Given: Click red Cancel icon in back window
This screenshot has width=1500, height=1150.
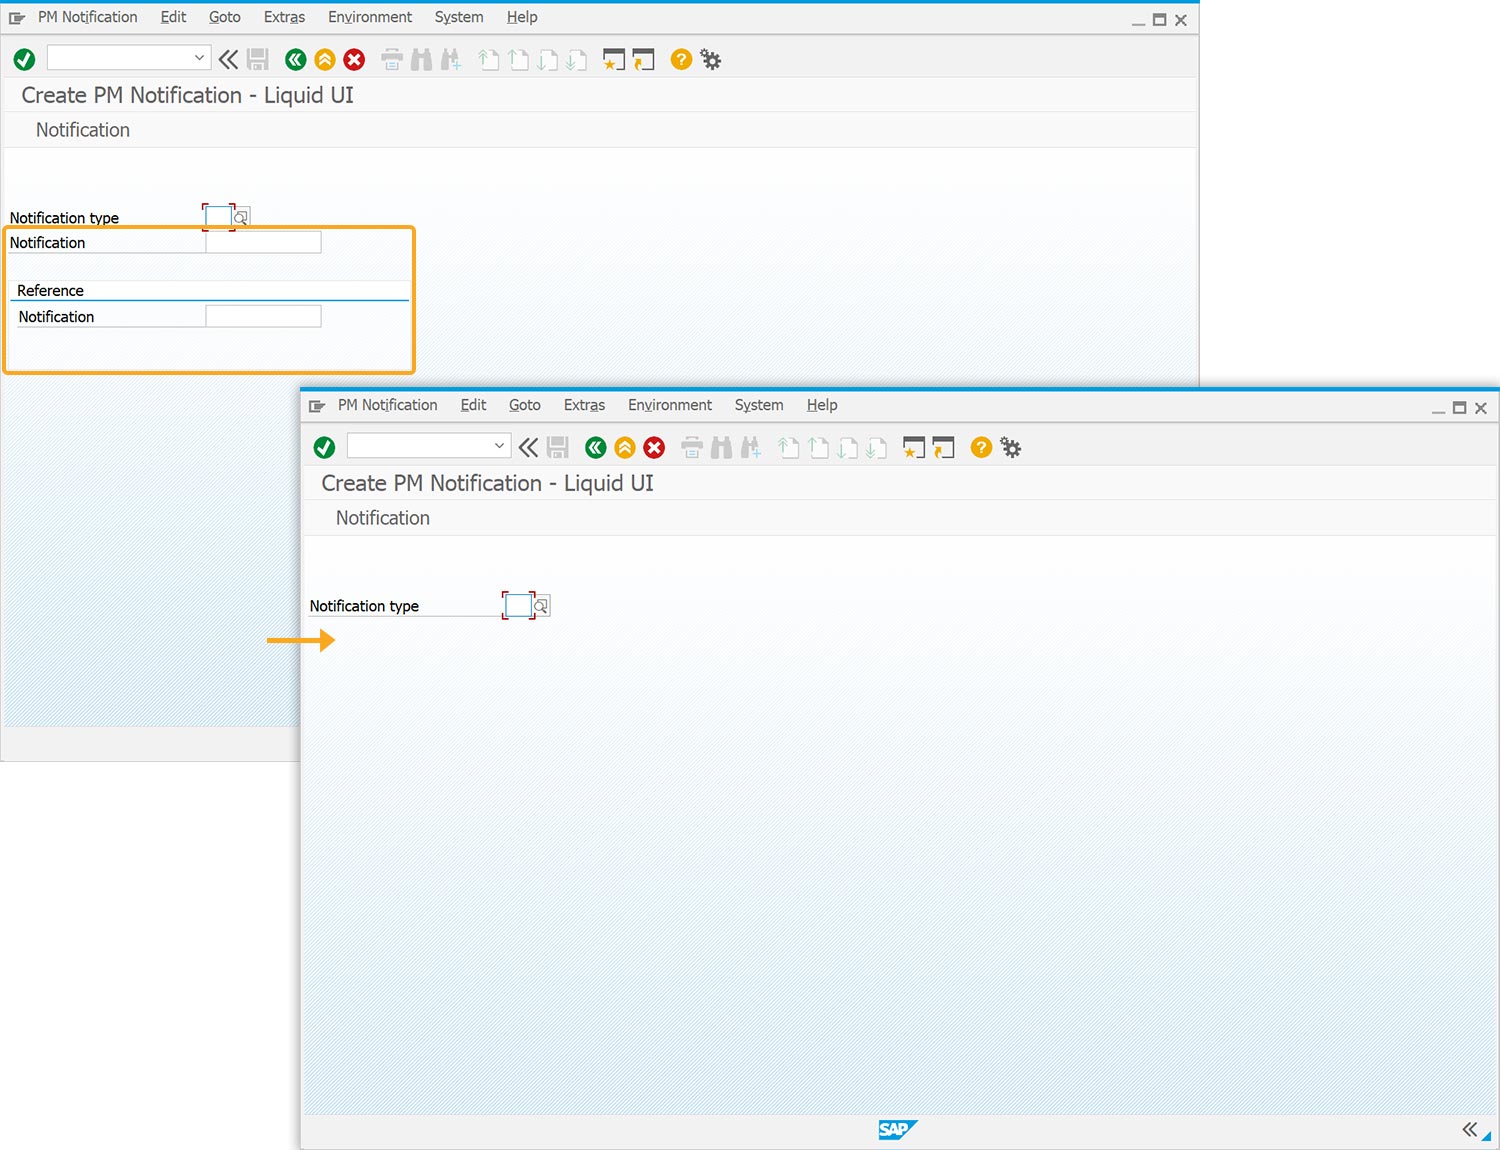Looking at the screenshot, I should pos(354,60).
